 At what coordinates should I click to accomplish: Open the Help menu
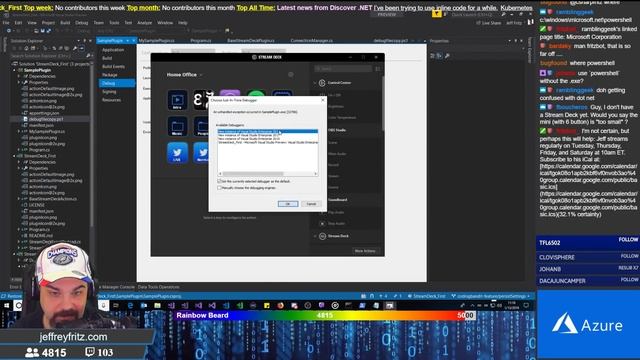point(183,23)
